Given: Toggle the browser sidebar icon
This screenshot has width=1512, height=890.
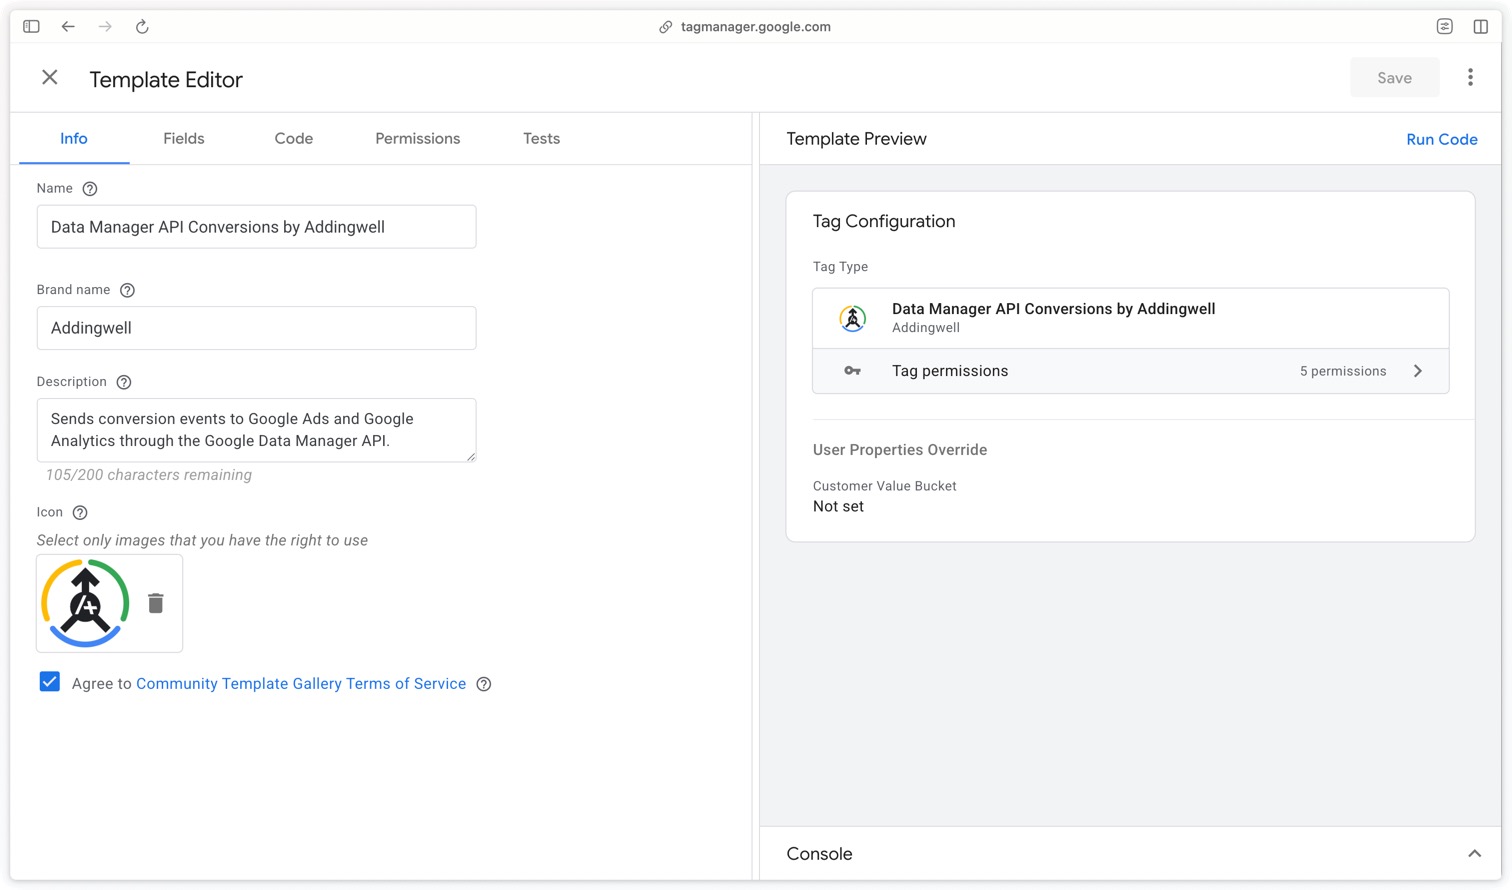Looking at the screenshot, I should coord(31,27).
